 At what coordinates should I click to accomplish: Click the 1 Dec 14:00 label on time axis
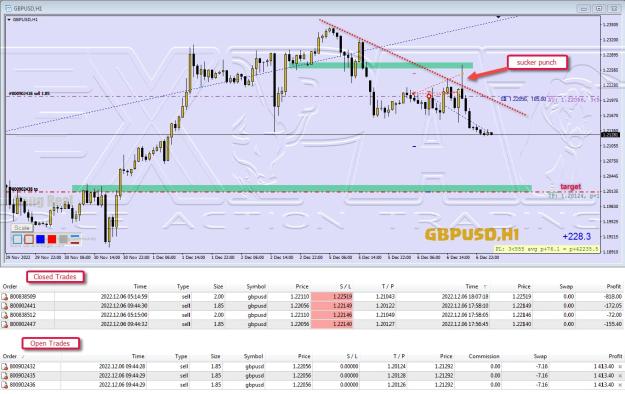(x=193, y=258)
